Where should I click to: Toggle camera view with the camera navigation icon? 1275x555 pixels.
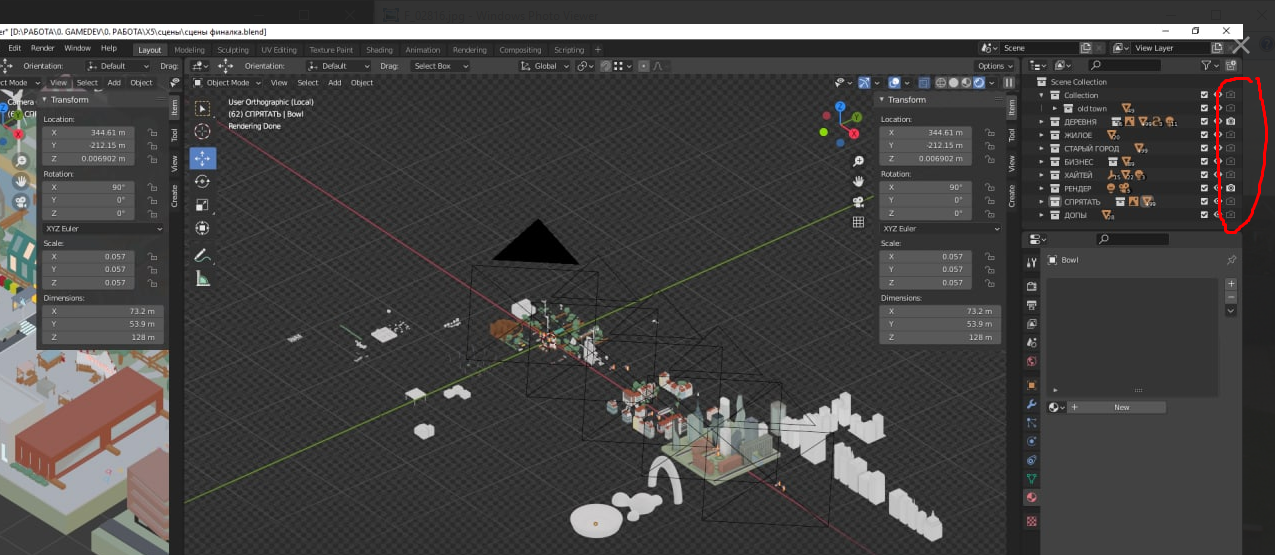858,201
